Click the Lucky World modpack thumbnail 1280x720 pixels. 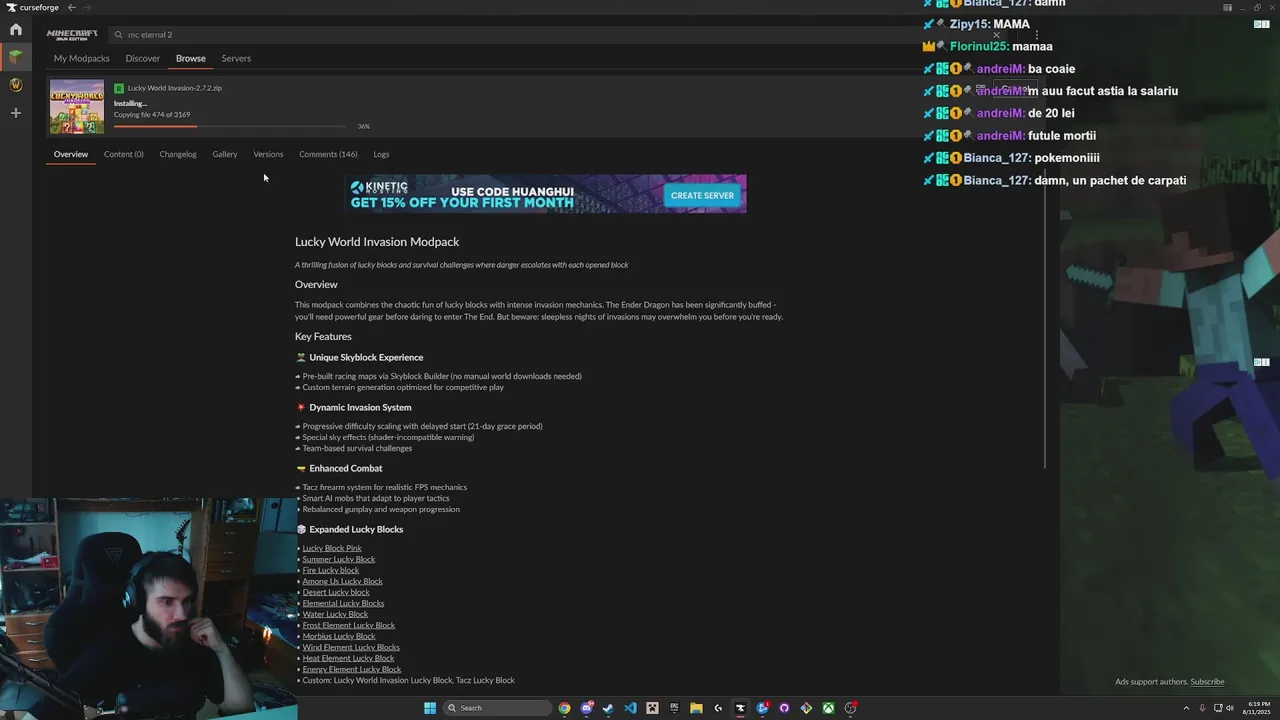tap(77, 107)
